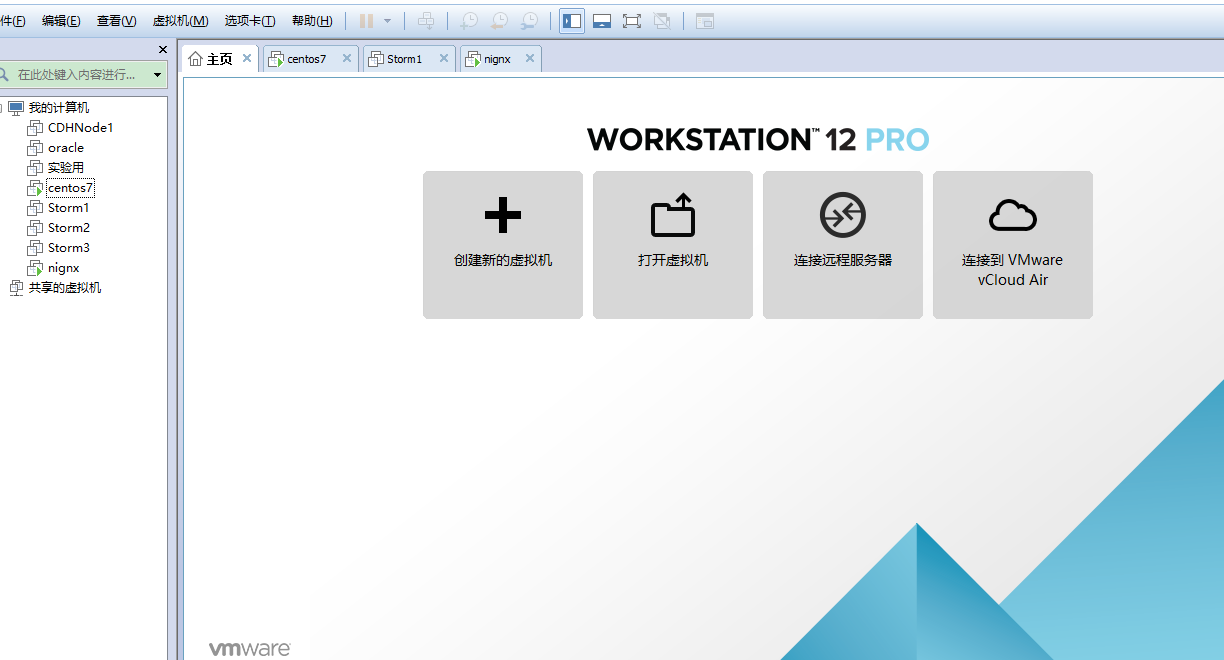1224x660 pixels.
Task: Open the snapshot manager wrench icon
Action: pyautogui.click(x=529, y=20)
